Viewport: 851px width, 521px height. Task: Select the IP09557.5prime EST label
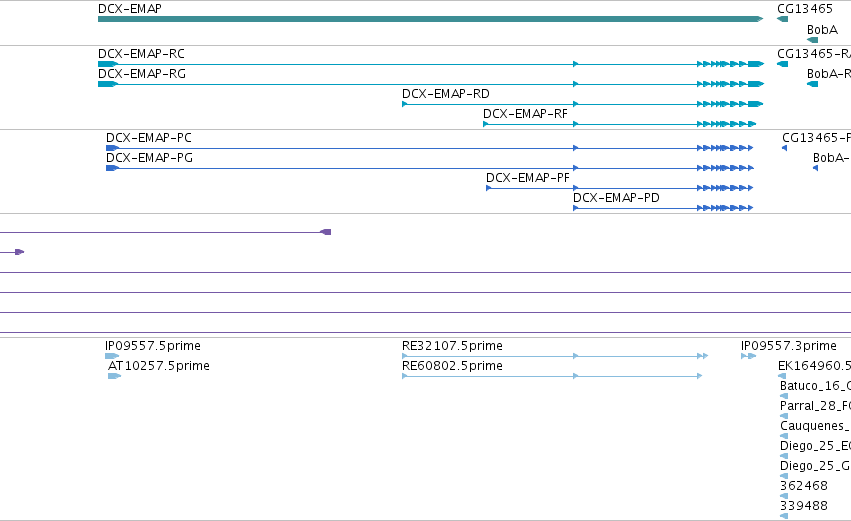(x=153, y=346)
